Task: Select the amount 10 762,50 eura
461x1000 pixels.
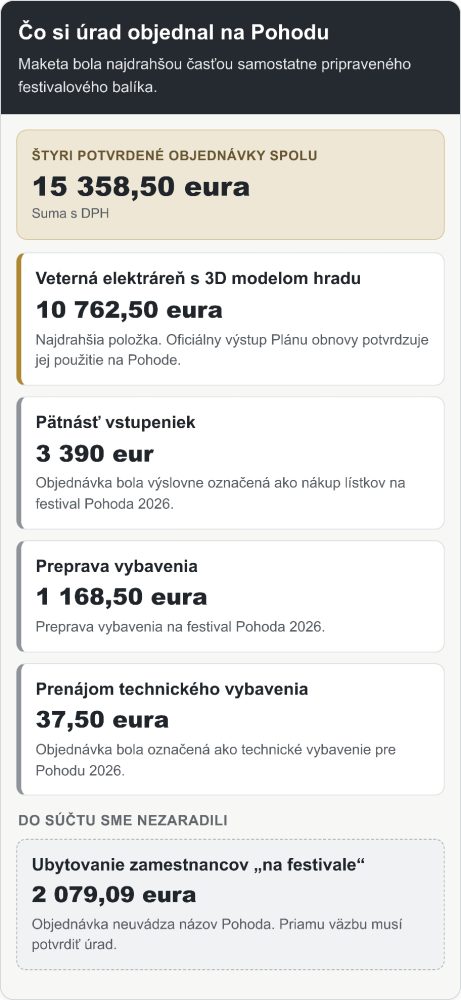Action: [129, 310]
